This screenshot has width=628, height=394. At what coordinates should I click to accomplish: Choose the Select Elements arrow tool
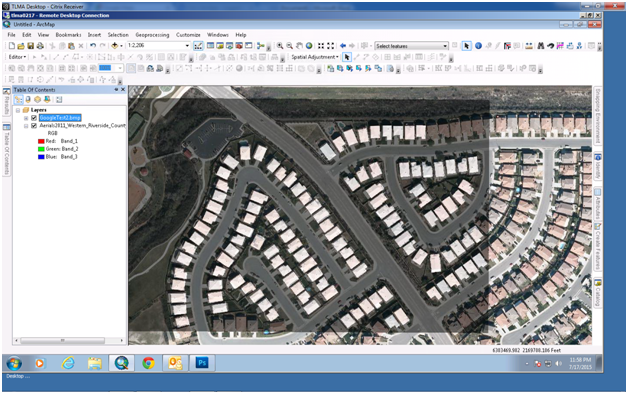[x=466, y=46]
